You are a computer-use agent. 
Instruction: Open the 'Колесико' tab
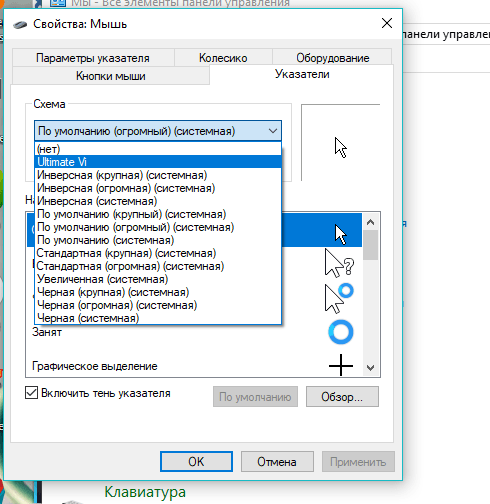pyautogui.click(x=223, y=58)
